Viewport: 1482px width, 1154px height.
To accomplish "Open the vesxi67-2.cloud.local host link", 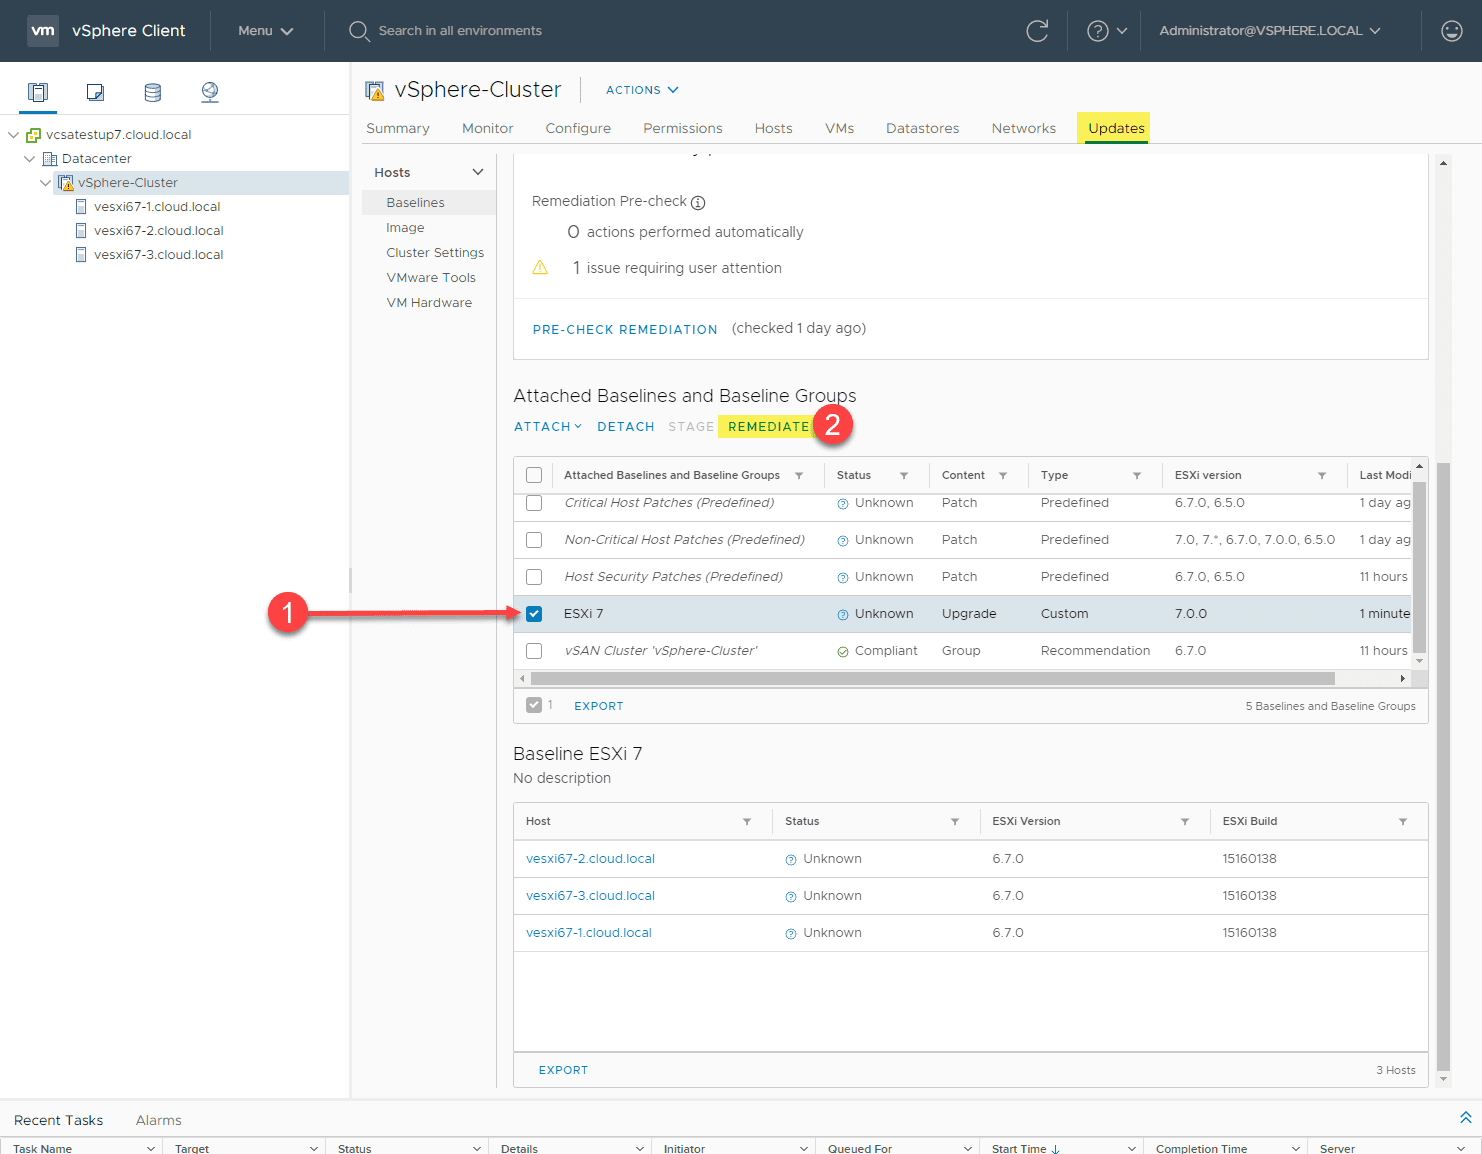I will 590,859.
